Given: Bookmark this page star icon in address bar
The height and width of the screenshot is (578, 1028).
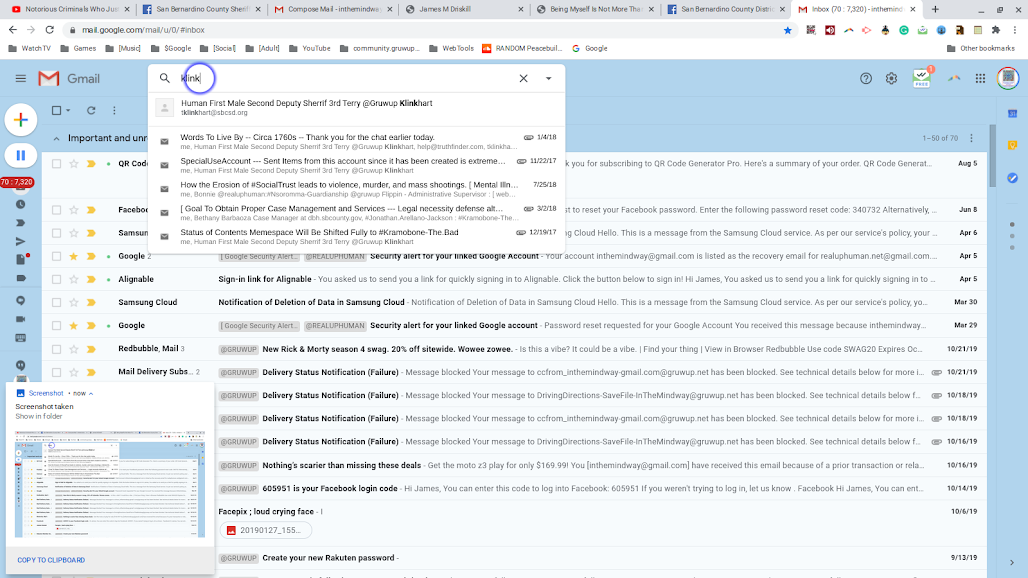Looking at the screenshot, I should coord(787,30).
